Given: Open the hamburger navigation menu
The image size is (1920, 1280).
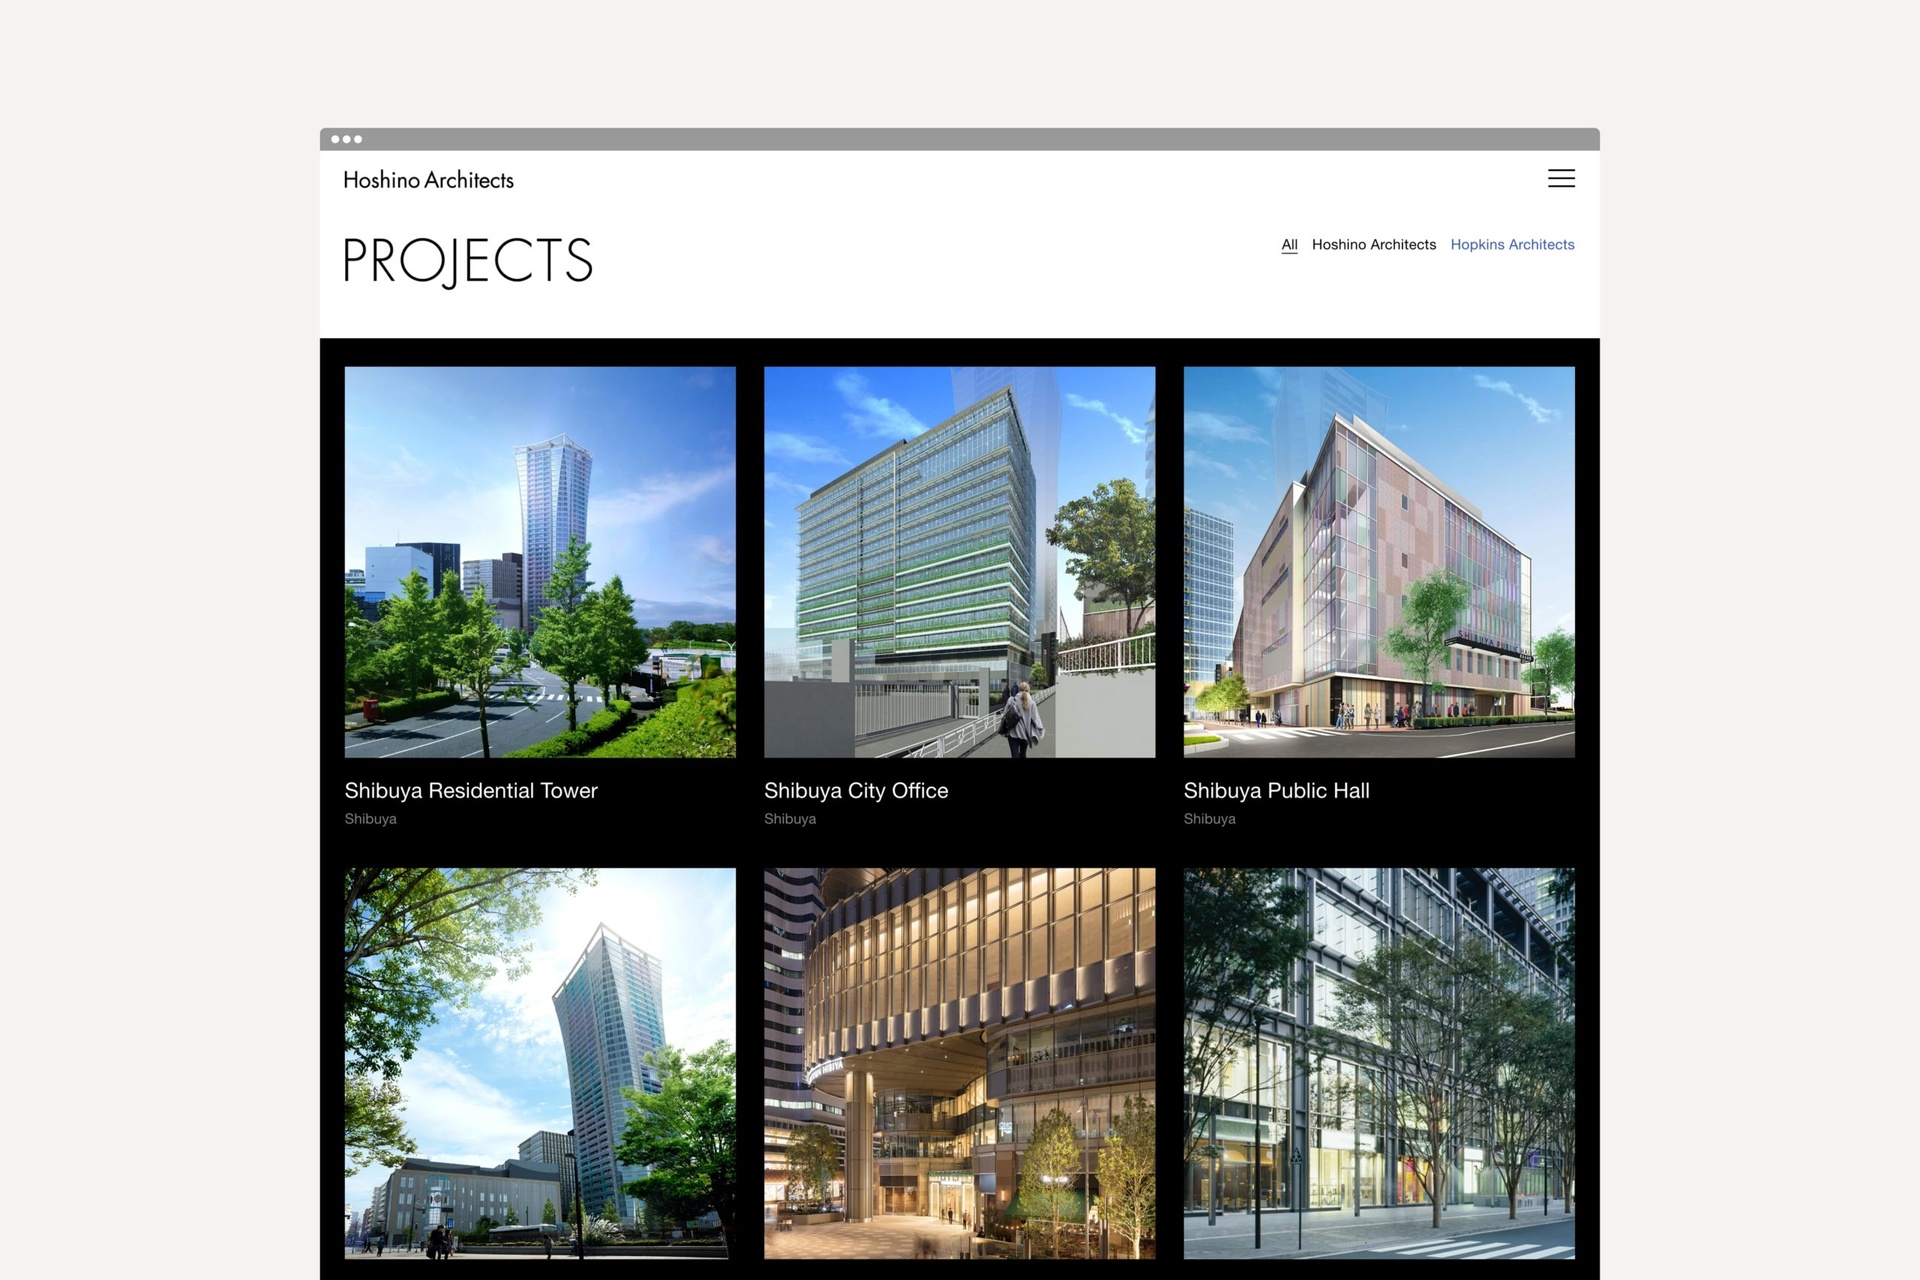Looking at the screenshot, I should [1562, 179].
